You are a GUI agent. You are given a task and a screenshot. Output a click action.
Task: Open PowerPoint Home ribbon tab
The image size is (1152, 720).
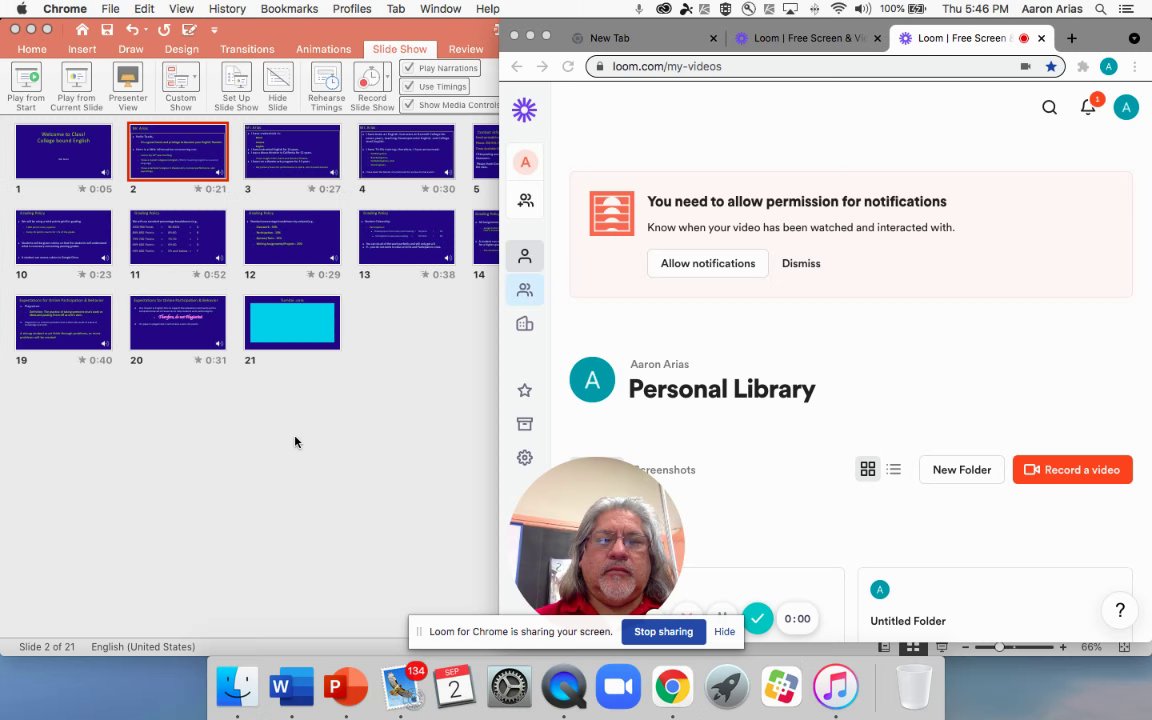(x=32, y=49)
